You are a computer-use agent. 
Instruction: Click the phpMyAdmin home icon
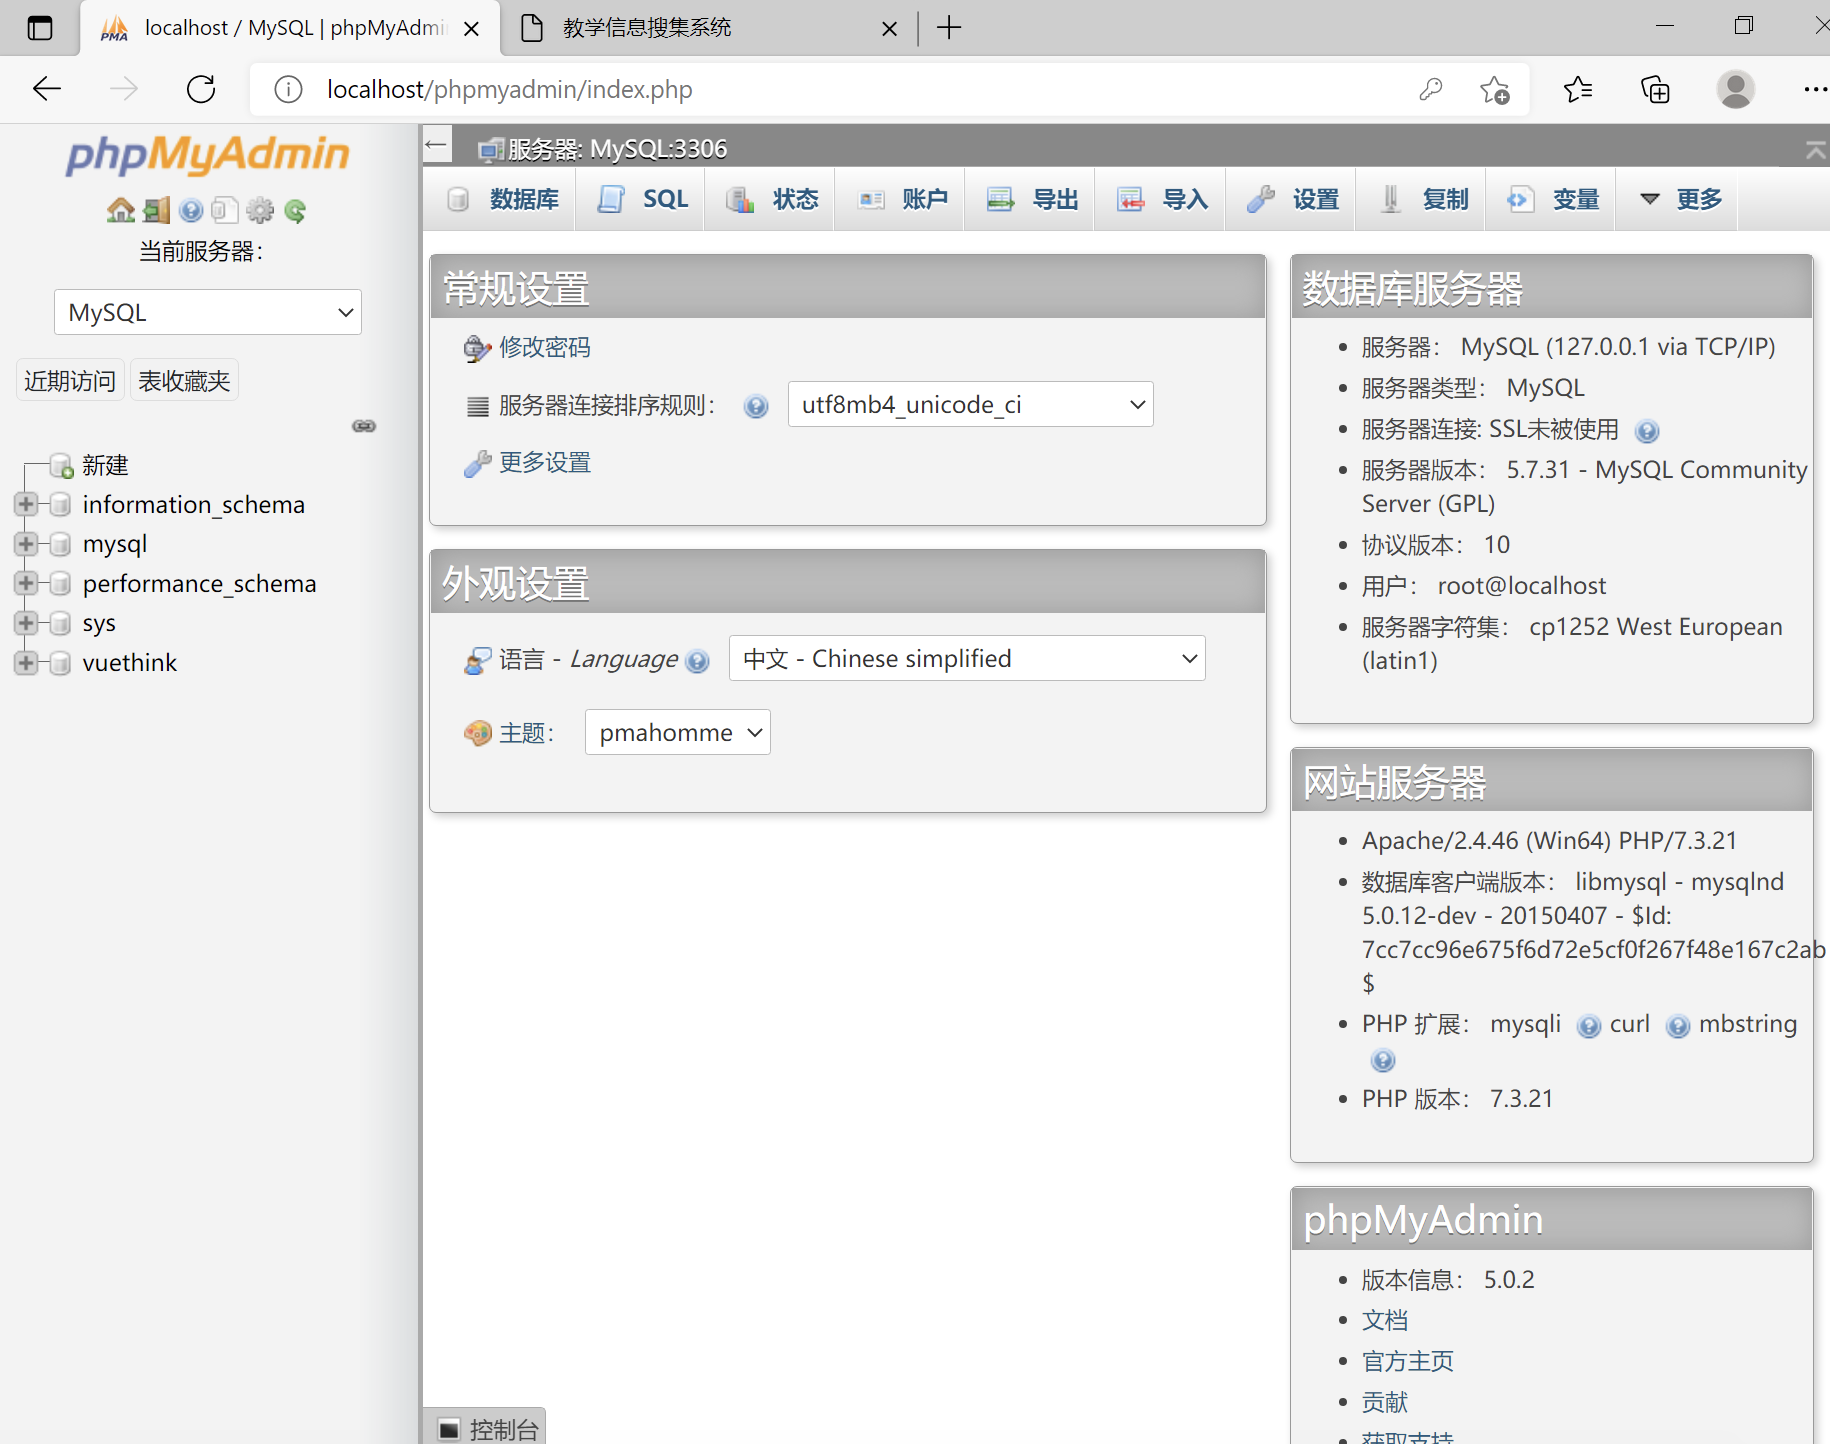[121, 210]
